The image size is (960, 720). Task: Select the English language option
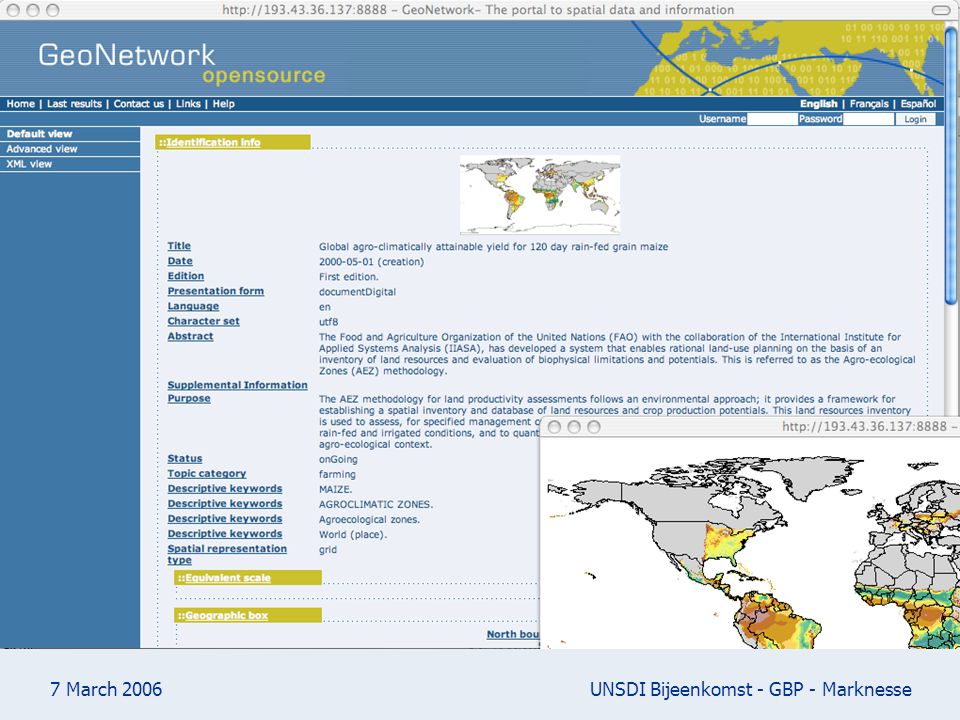[x=819, y=104]
